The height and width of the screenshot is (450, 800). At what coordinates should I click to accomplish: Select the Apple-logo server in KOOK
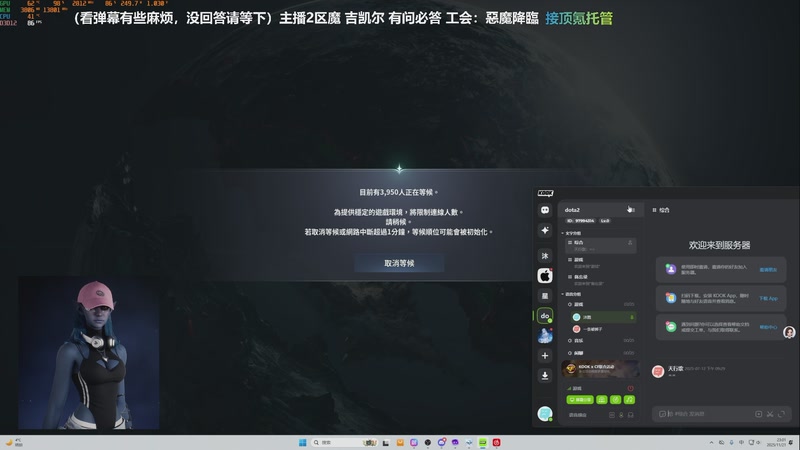click(544, 276)
